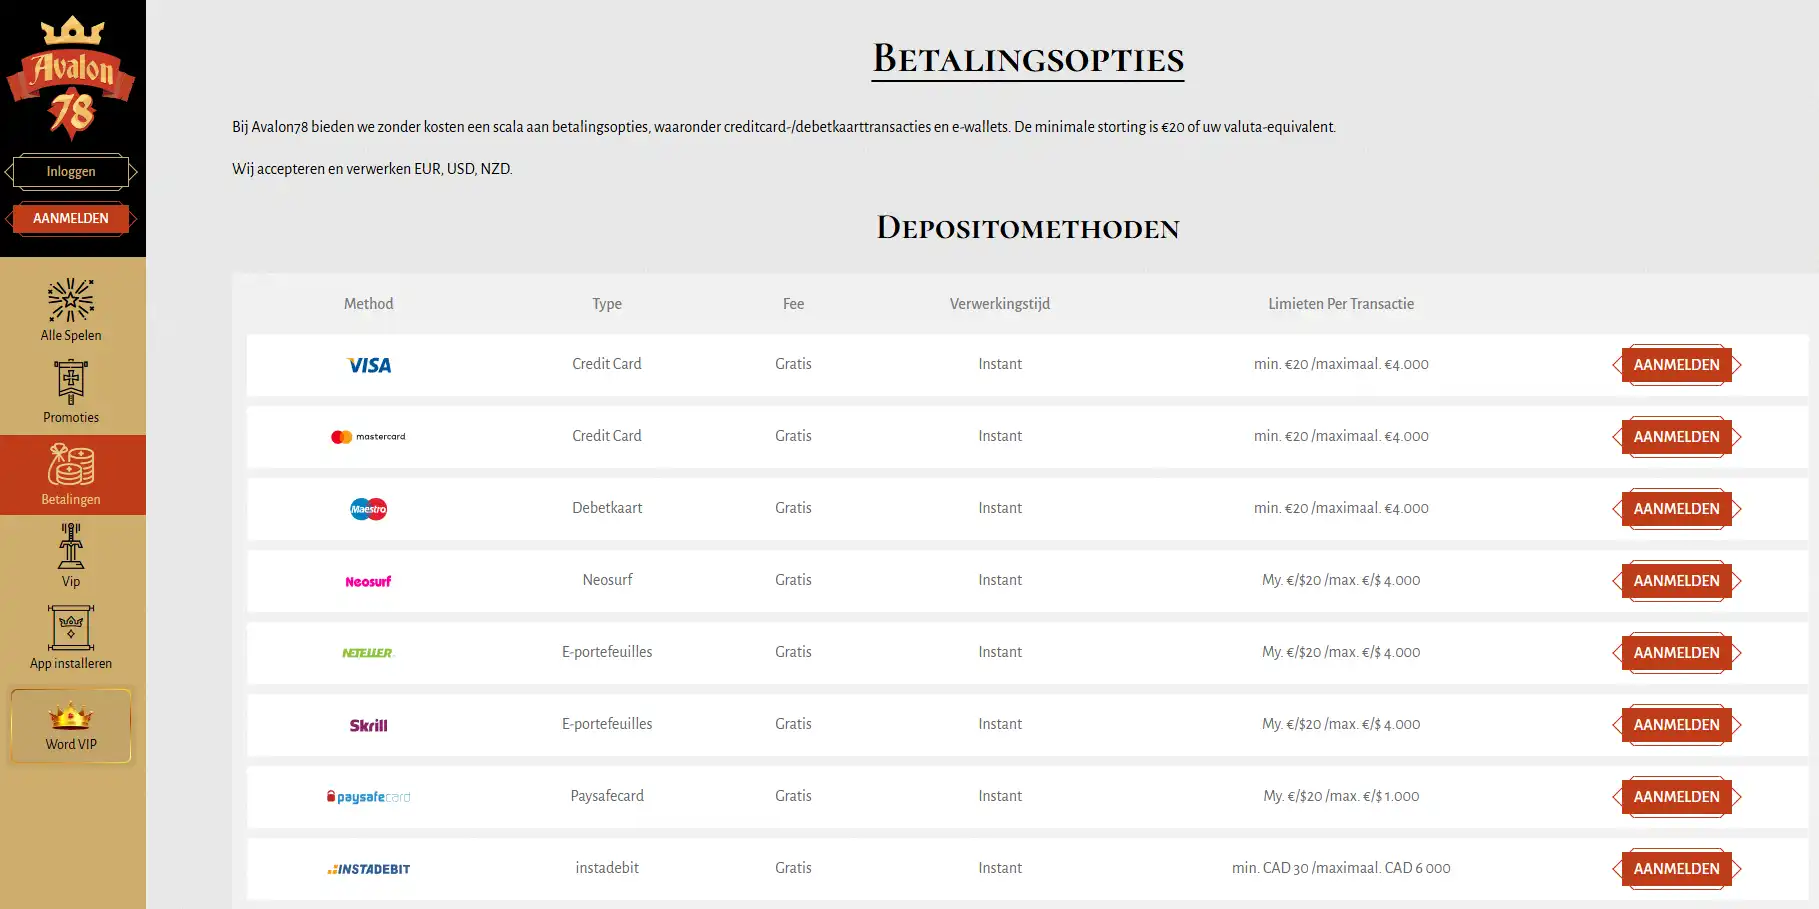1819x909 pixels.
Task: Click the Neteller logo
Action: pos(368,653)
